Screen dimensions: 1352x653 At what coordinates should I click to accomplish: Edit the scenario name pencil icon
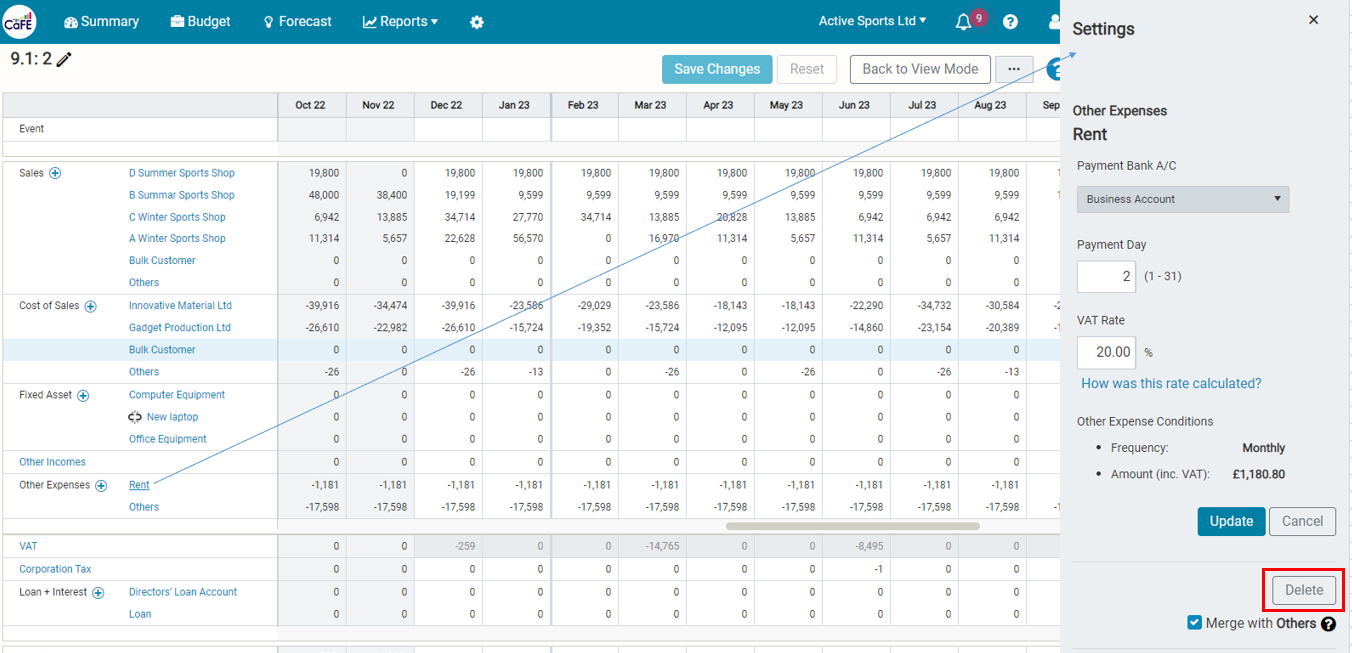pyautogui.click(x=64, y=60)
